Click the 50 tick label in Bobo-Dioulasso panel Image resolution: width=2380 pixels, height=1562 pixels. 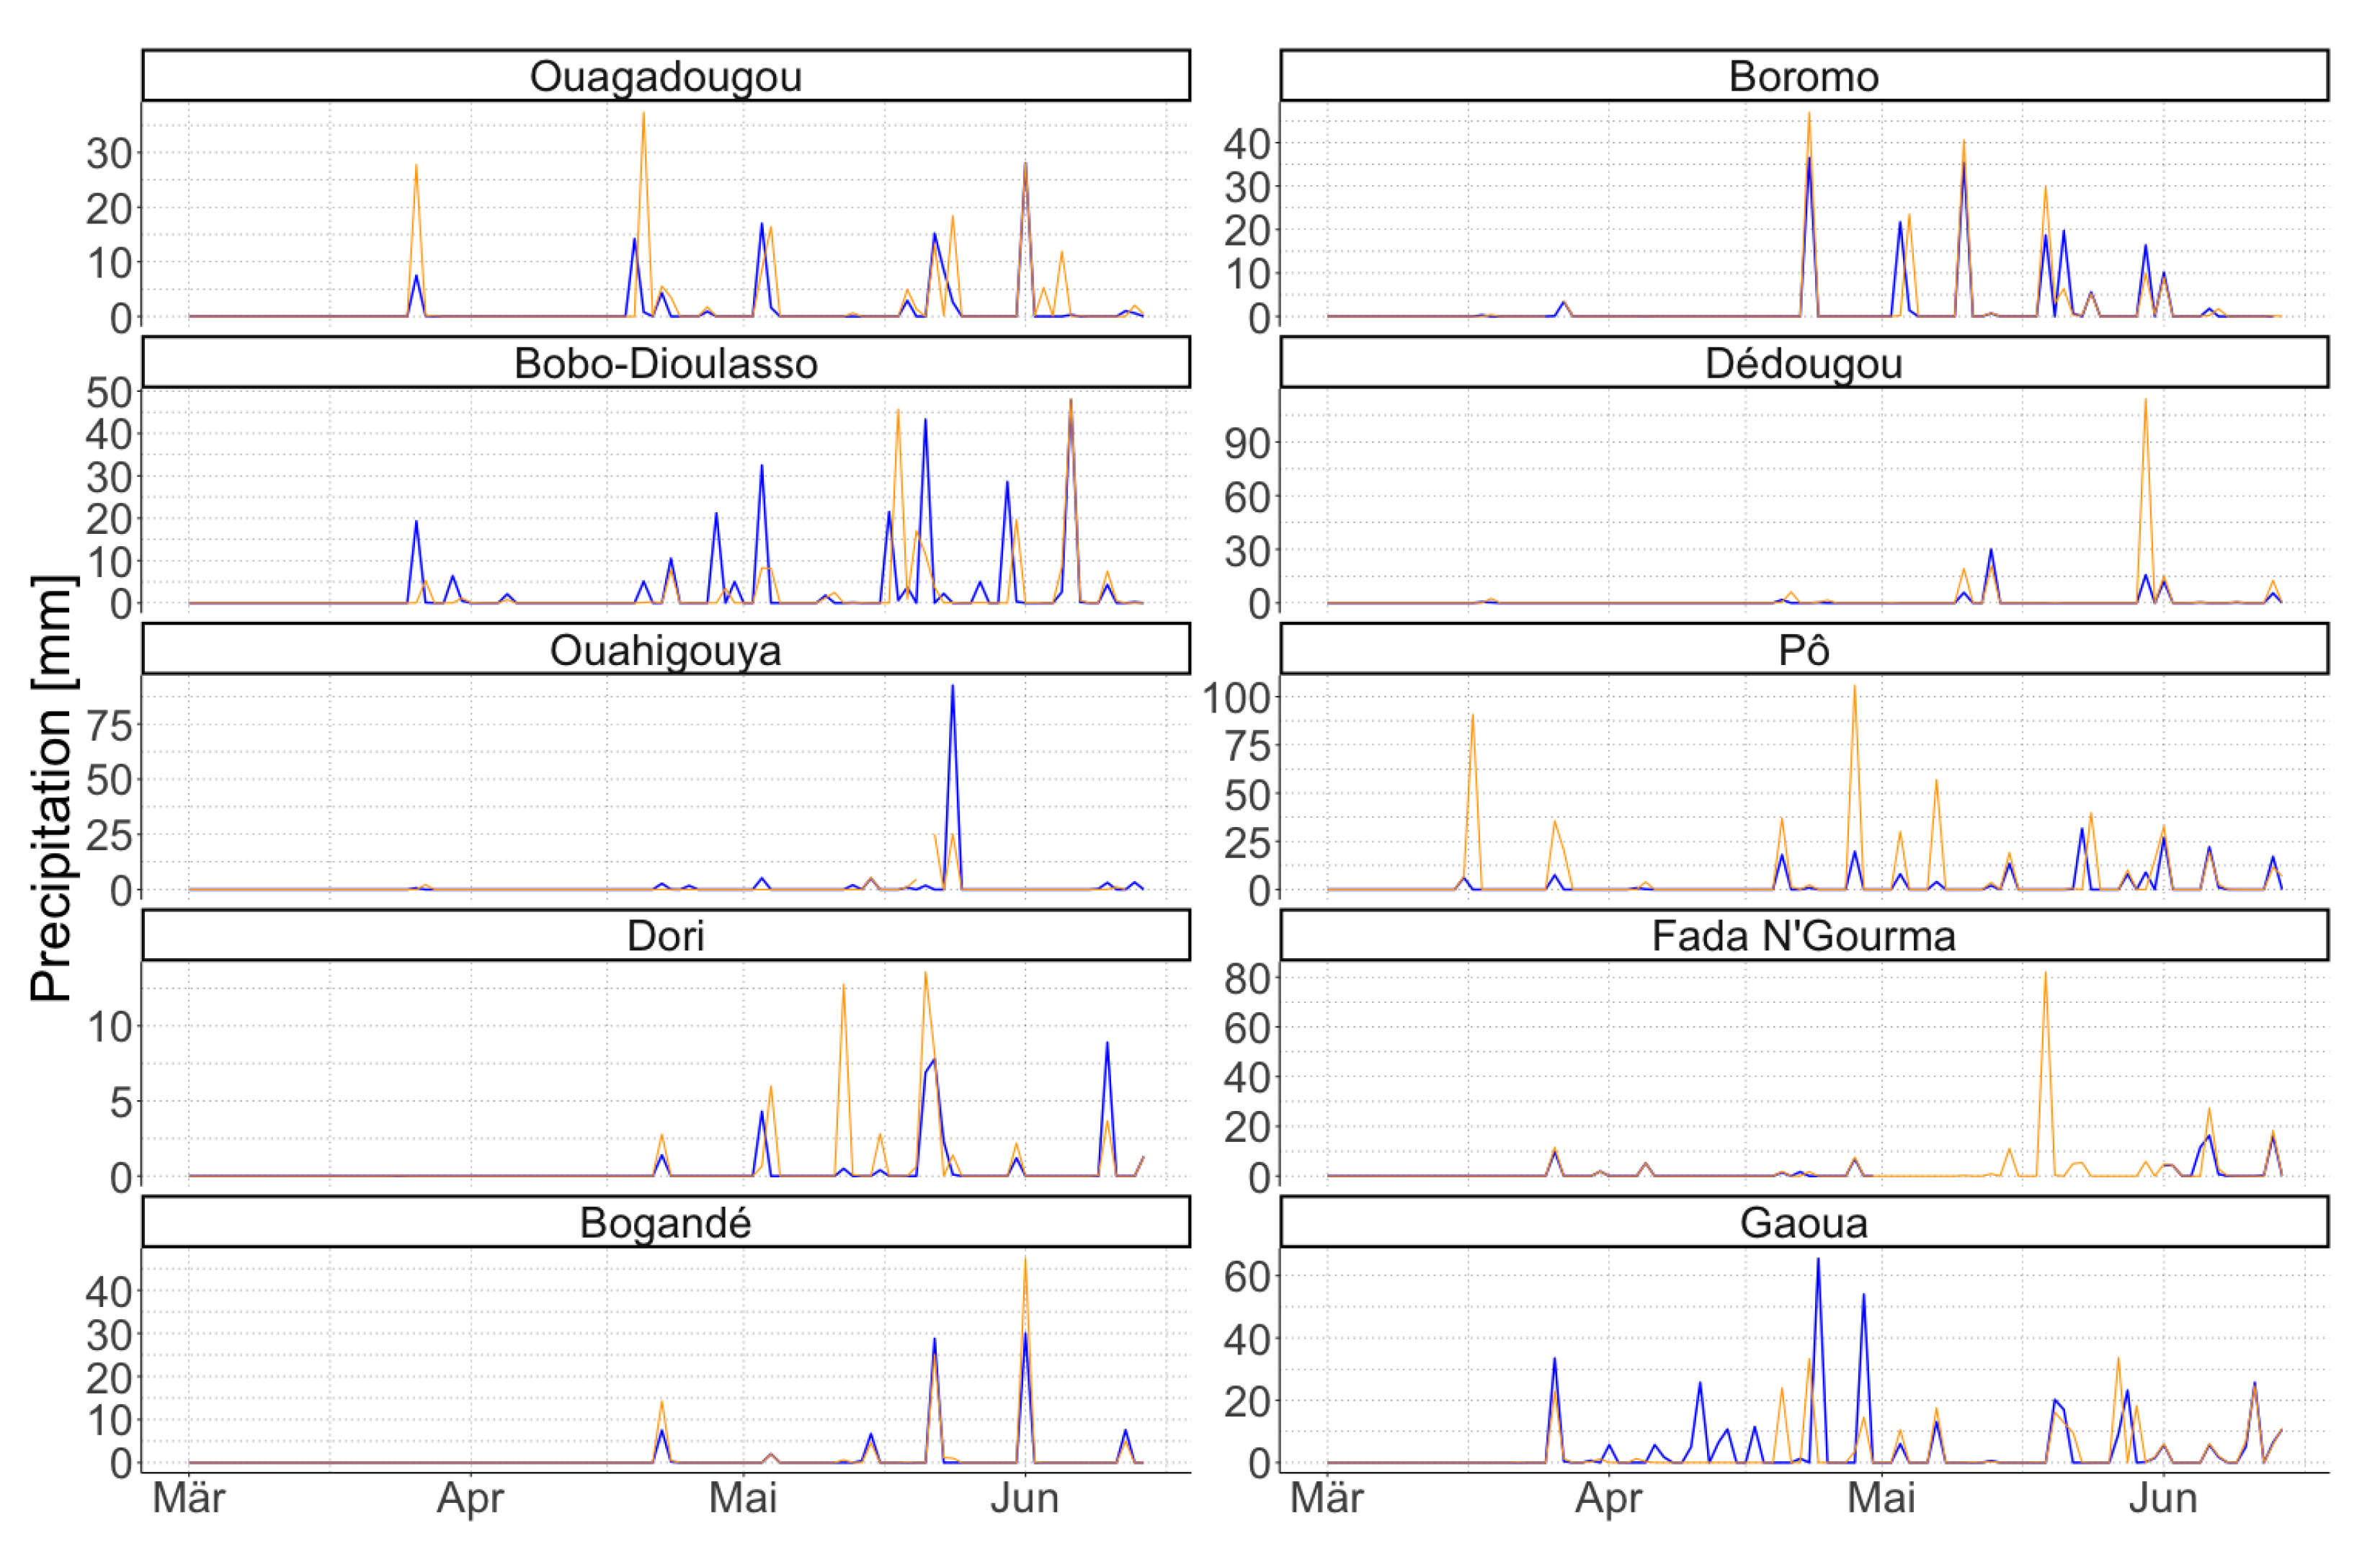(109, 392)
